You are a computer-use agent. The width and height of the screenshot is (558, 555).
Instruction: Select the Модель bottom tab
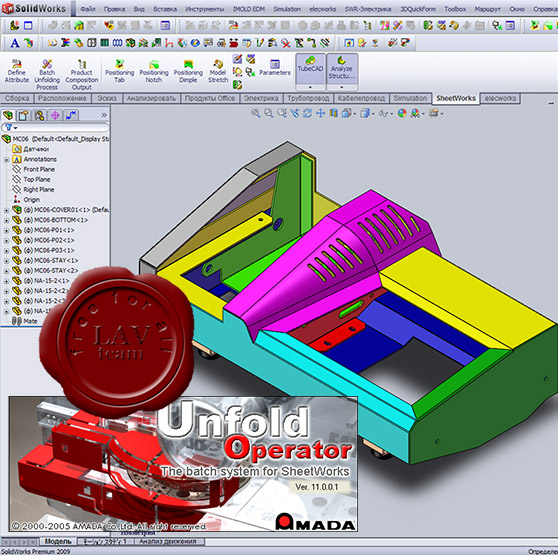(x=58, y=541)
